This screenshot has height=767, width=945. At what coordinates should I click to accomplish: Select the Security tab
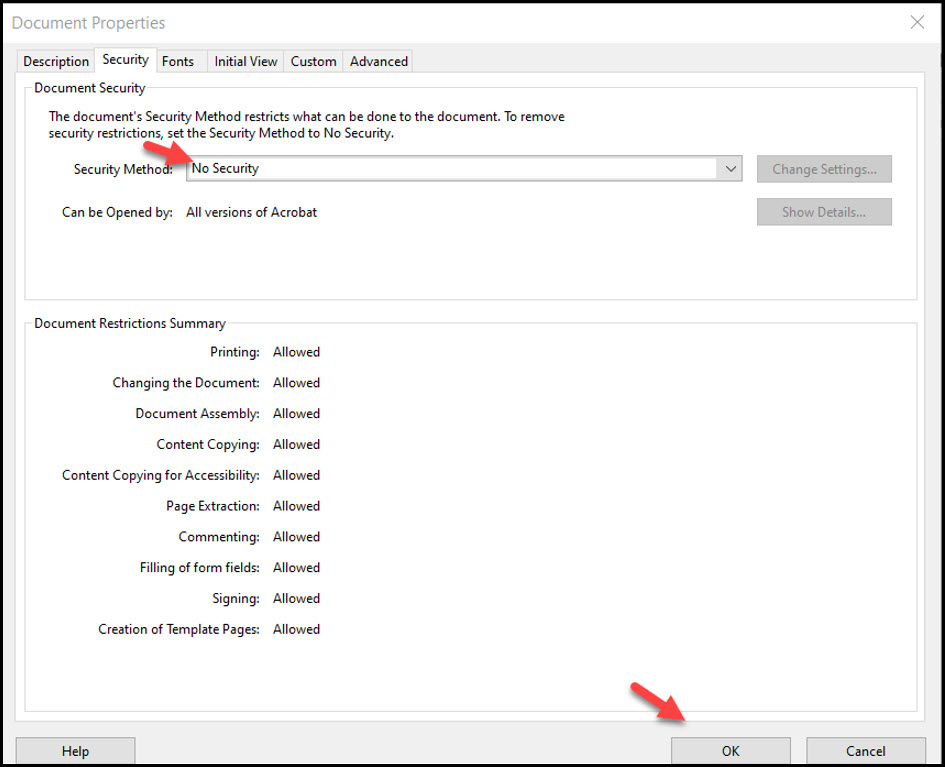pyautogui.click(x=124, y=60)
